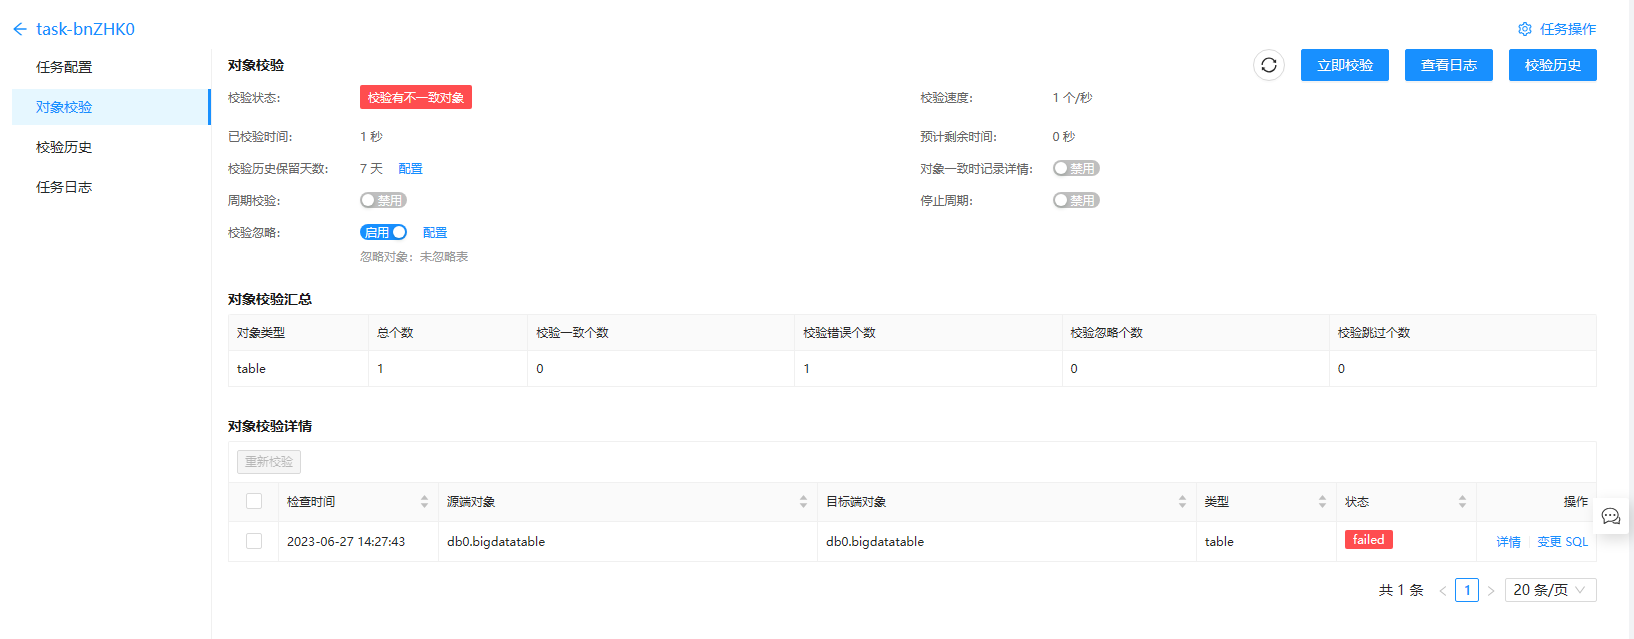Sort by 源端对象 column arrows
Viewport: 1634px width, 639px height.
click(x=803, y=502)
